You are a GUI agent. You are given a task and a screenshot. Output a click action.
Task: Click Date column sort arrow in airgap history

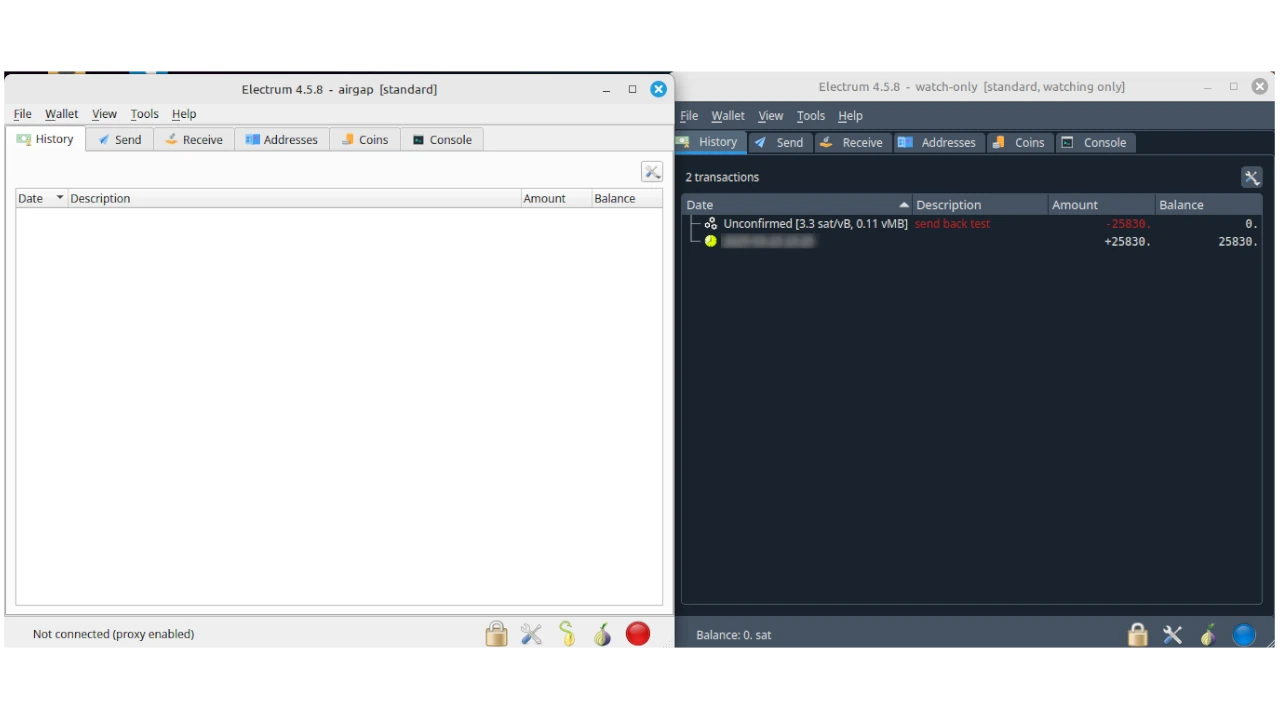coord(59,198)
